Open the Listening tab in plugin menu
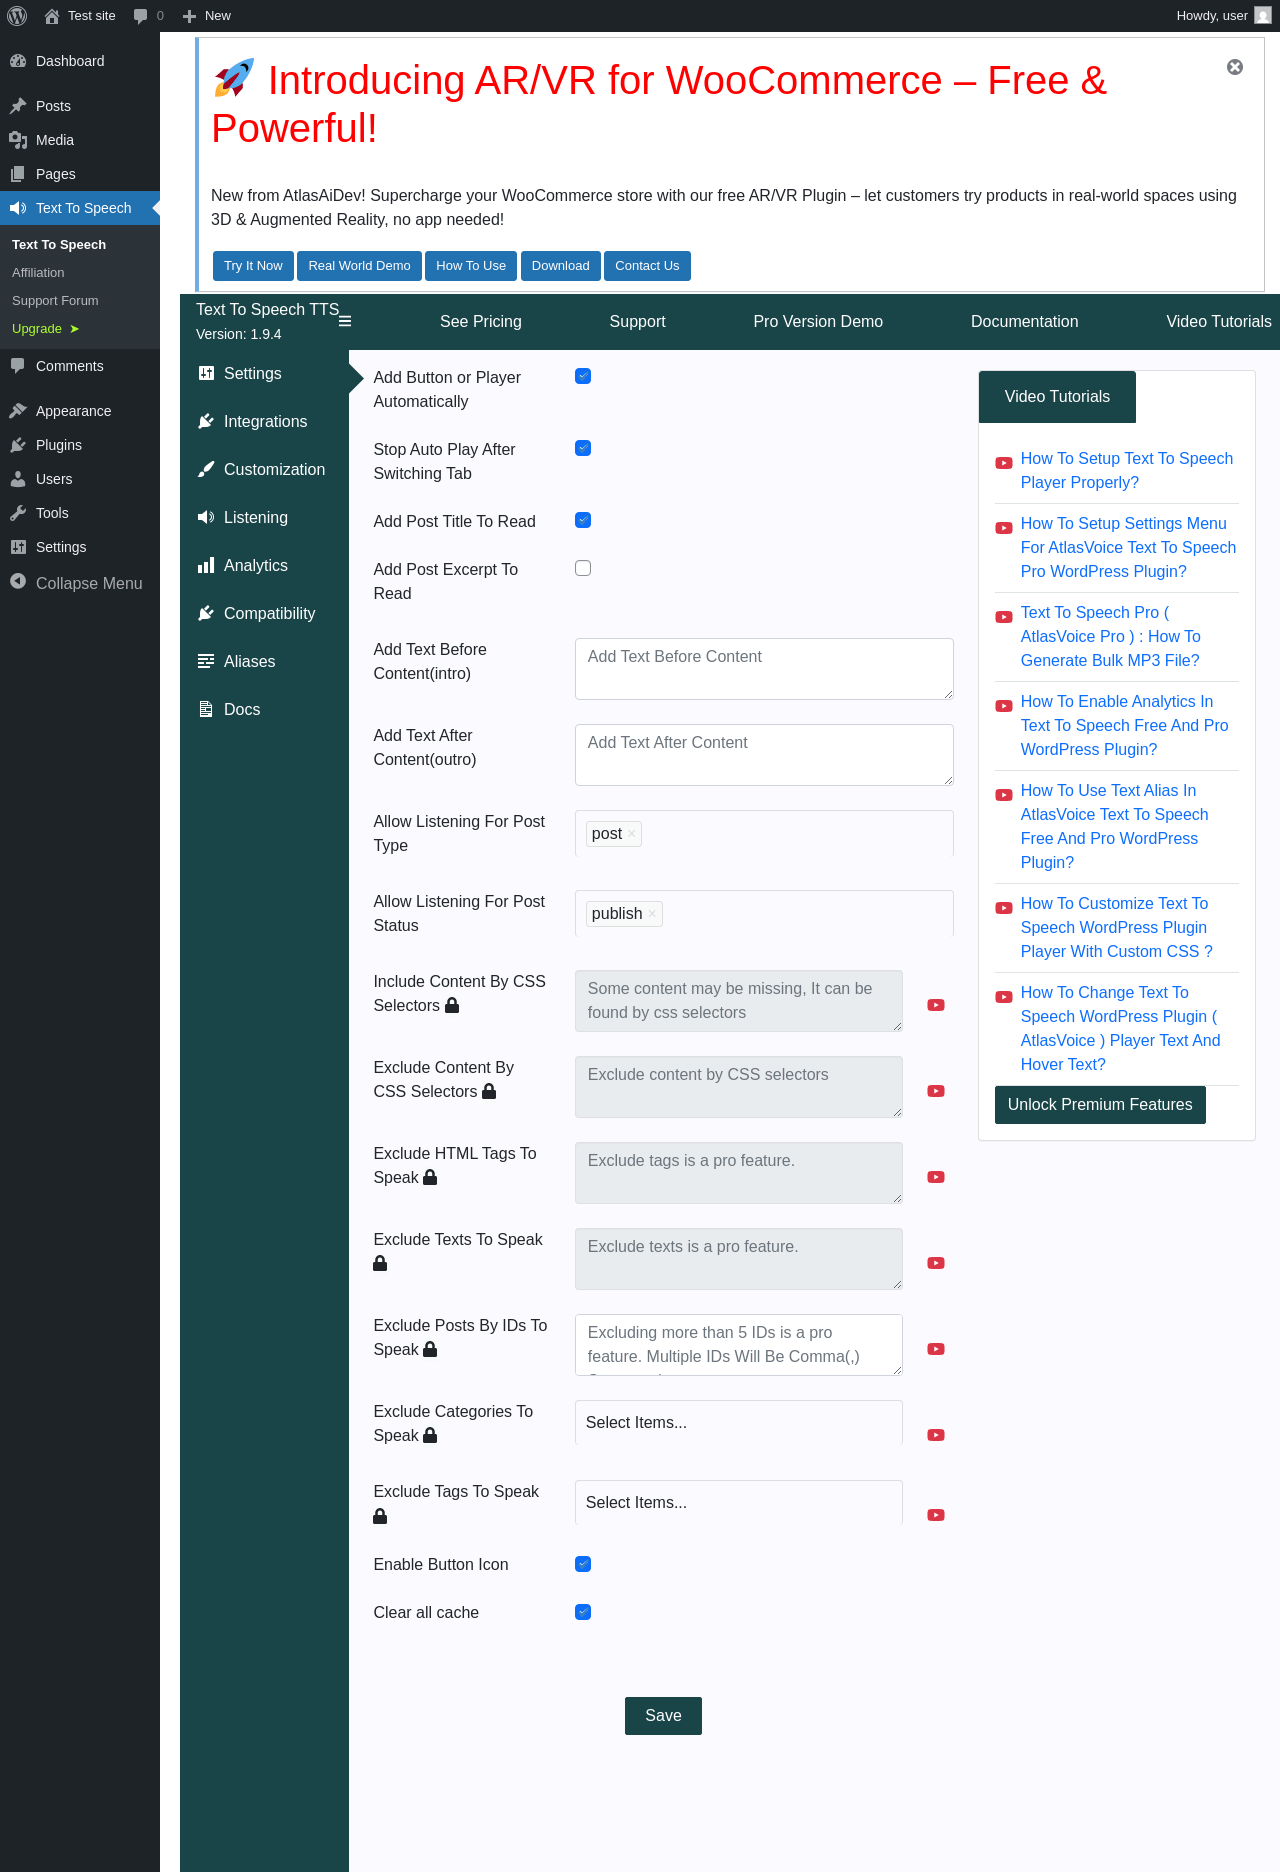 pyautogui.click(x=264, y=517)
